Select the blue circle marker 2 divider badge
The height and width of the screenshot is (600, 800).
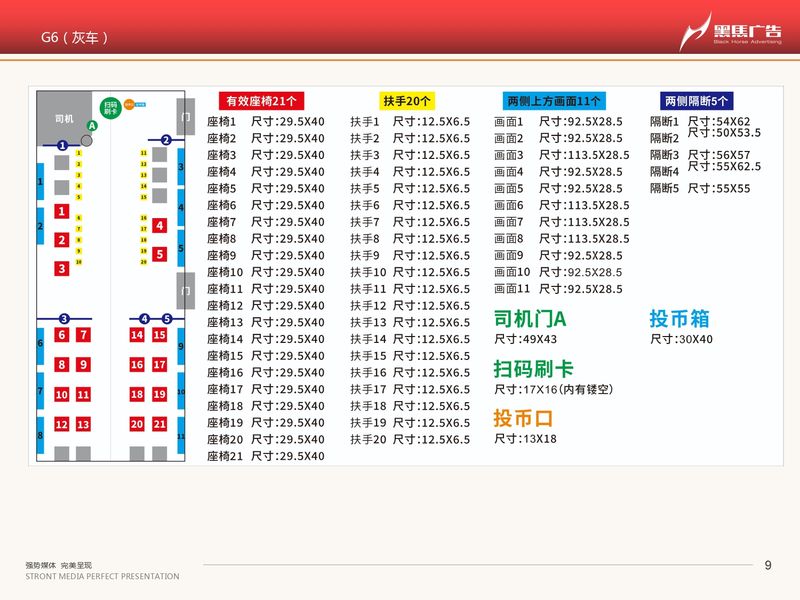coord(165,140)
